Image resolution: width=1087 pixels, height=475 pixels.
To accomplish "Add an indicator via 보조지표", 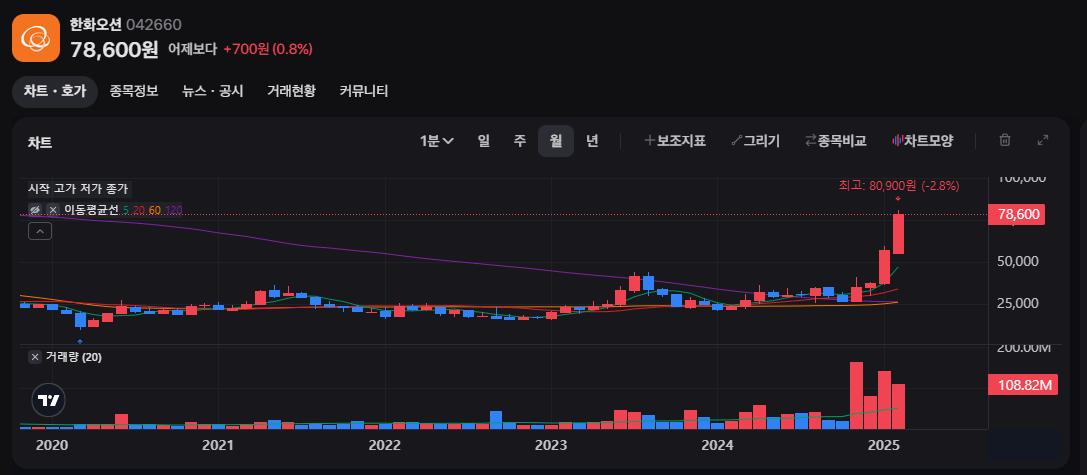I will 675,141.
